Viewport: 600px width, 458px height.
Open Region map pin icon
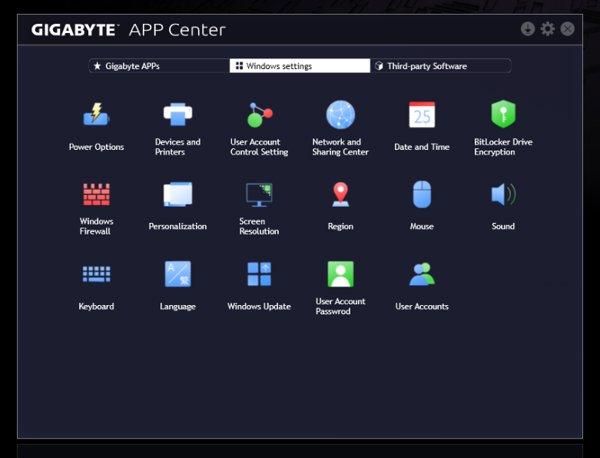tap(341, 194)
